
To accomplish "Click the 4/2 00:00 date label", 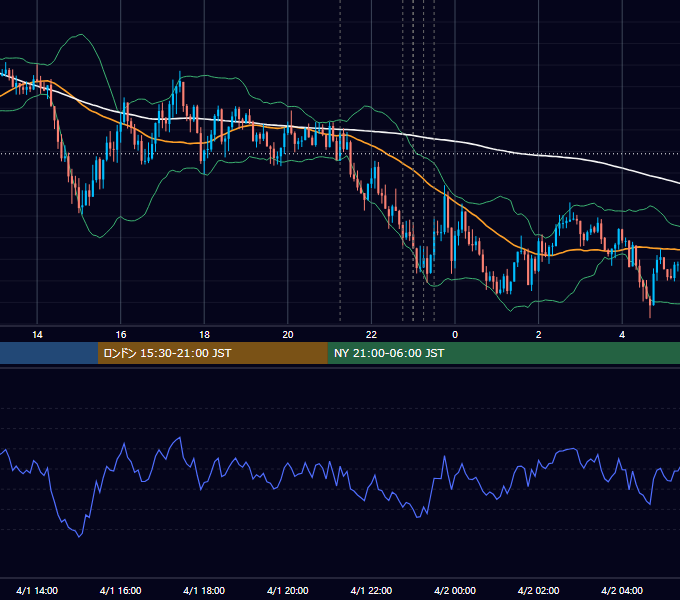I will coord(455,590).
